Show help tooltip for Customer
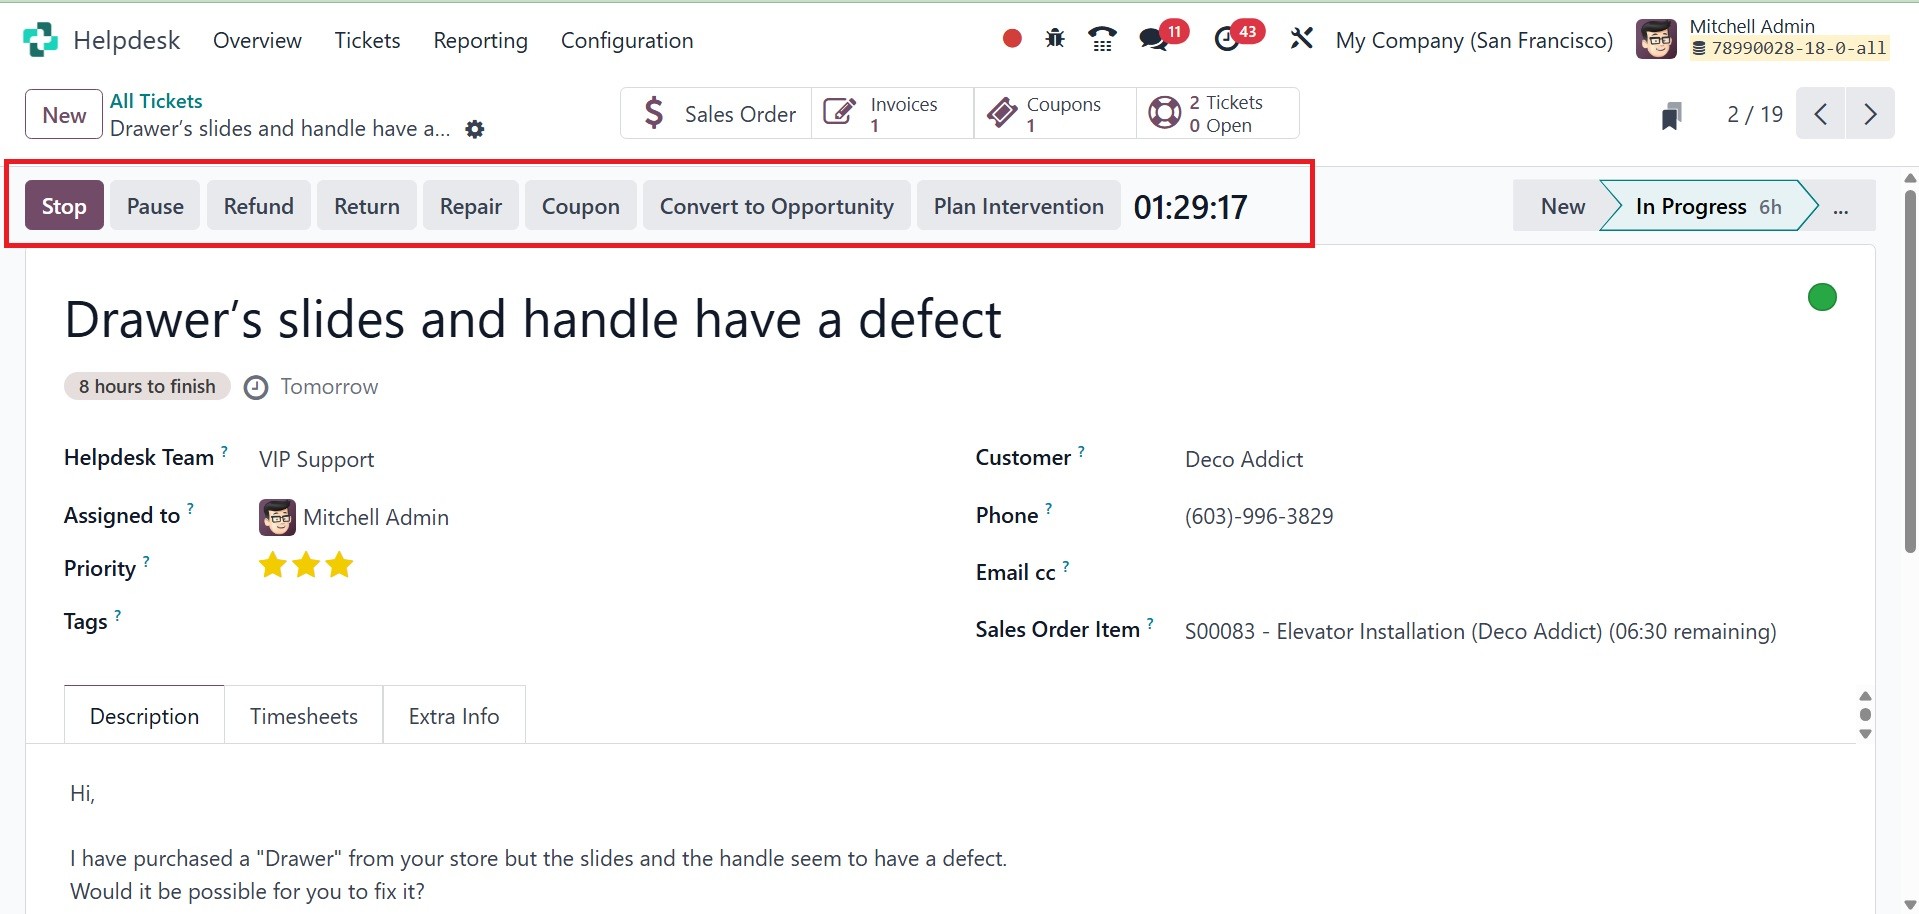The image size is (1919, 914). coord(1081,451)
